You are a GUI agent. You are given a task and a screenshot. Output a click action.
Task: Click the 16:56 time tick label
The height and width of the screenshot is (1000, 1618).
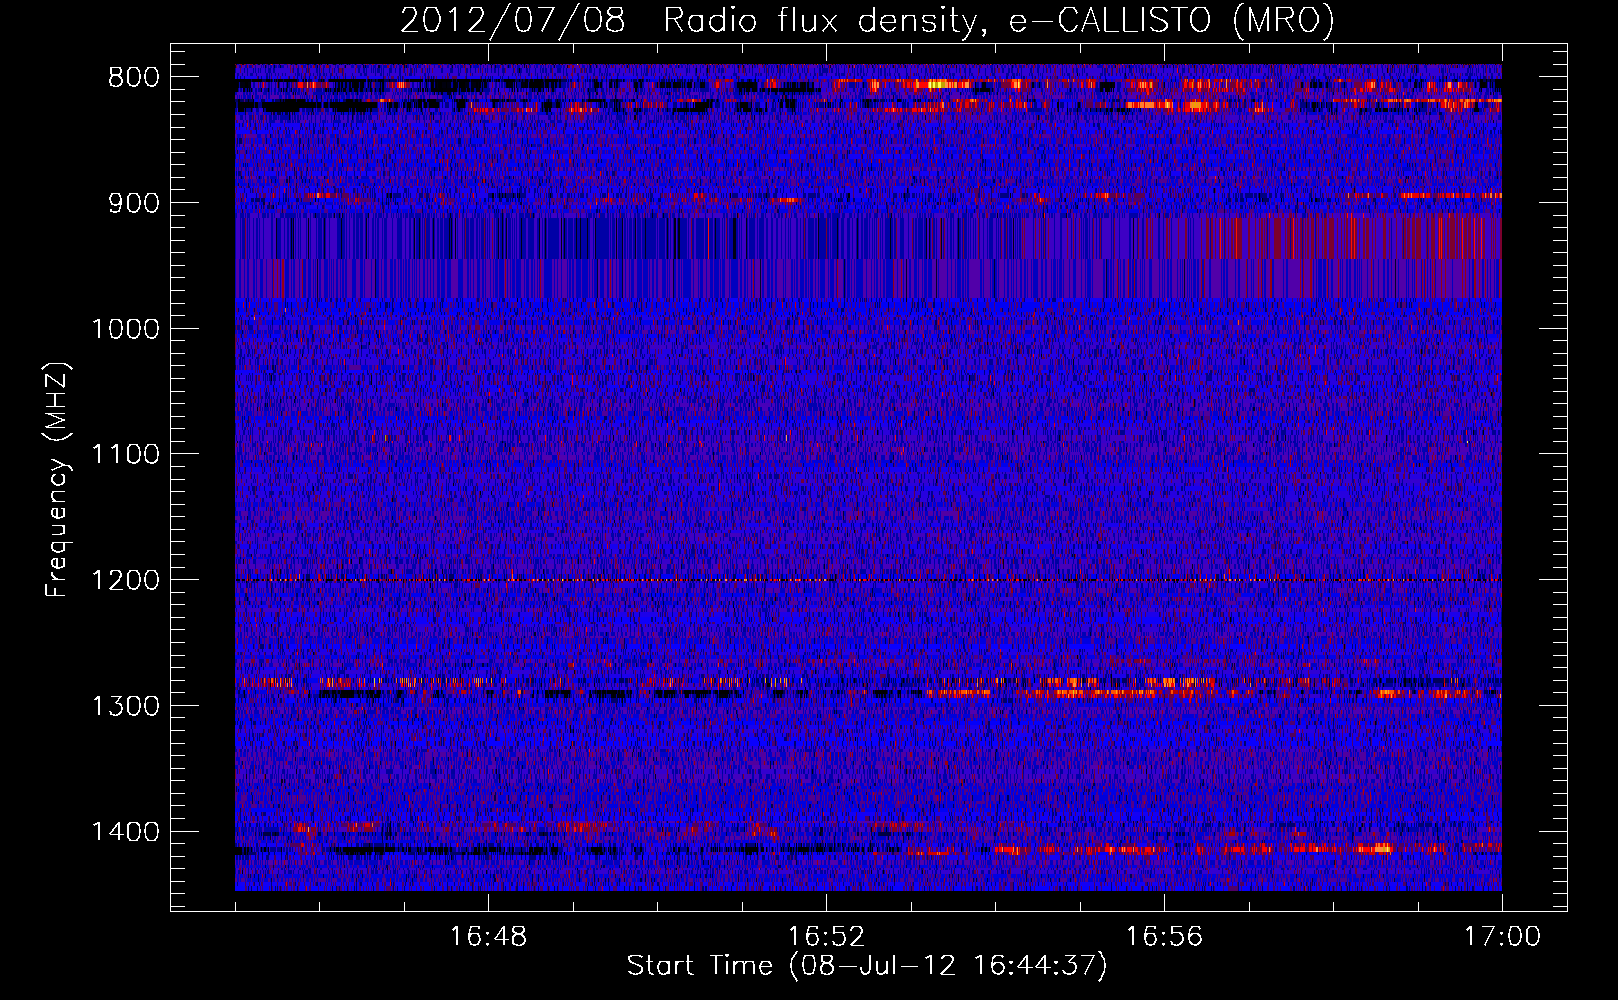click(1164, 937)
